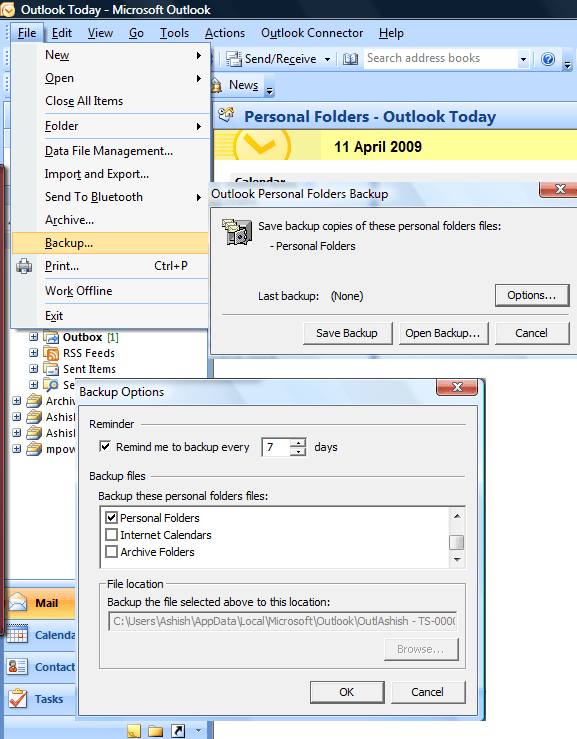Click the mpow data file icon
The width and height of the screenshot is (577, 739).
34,449
